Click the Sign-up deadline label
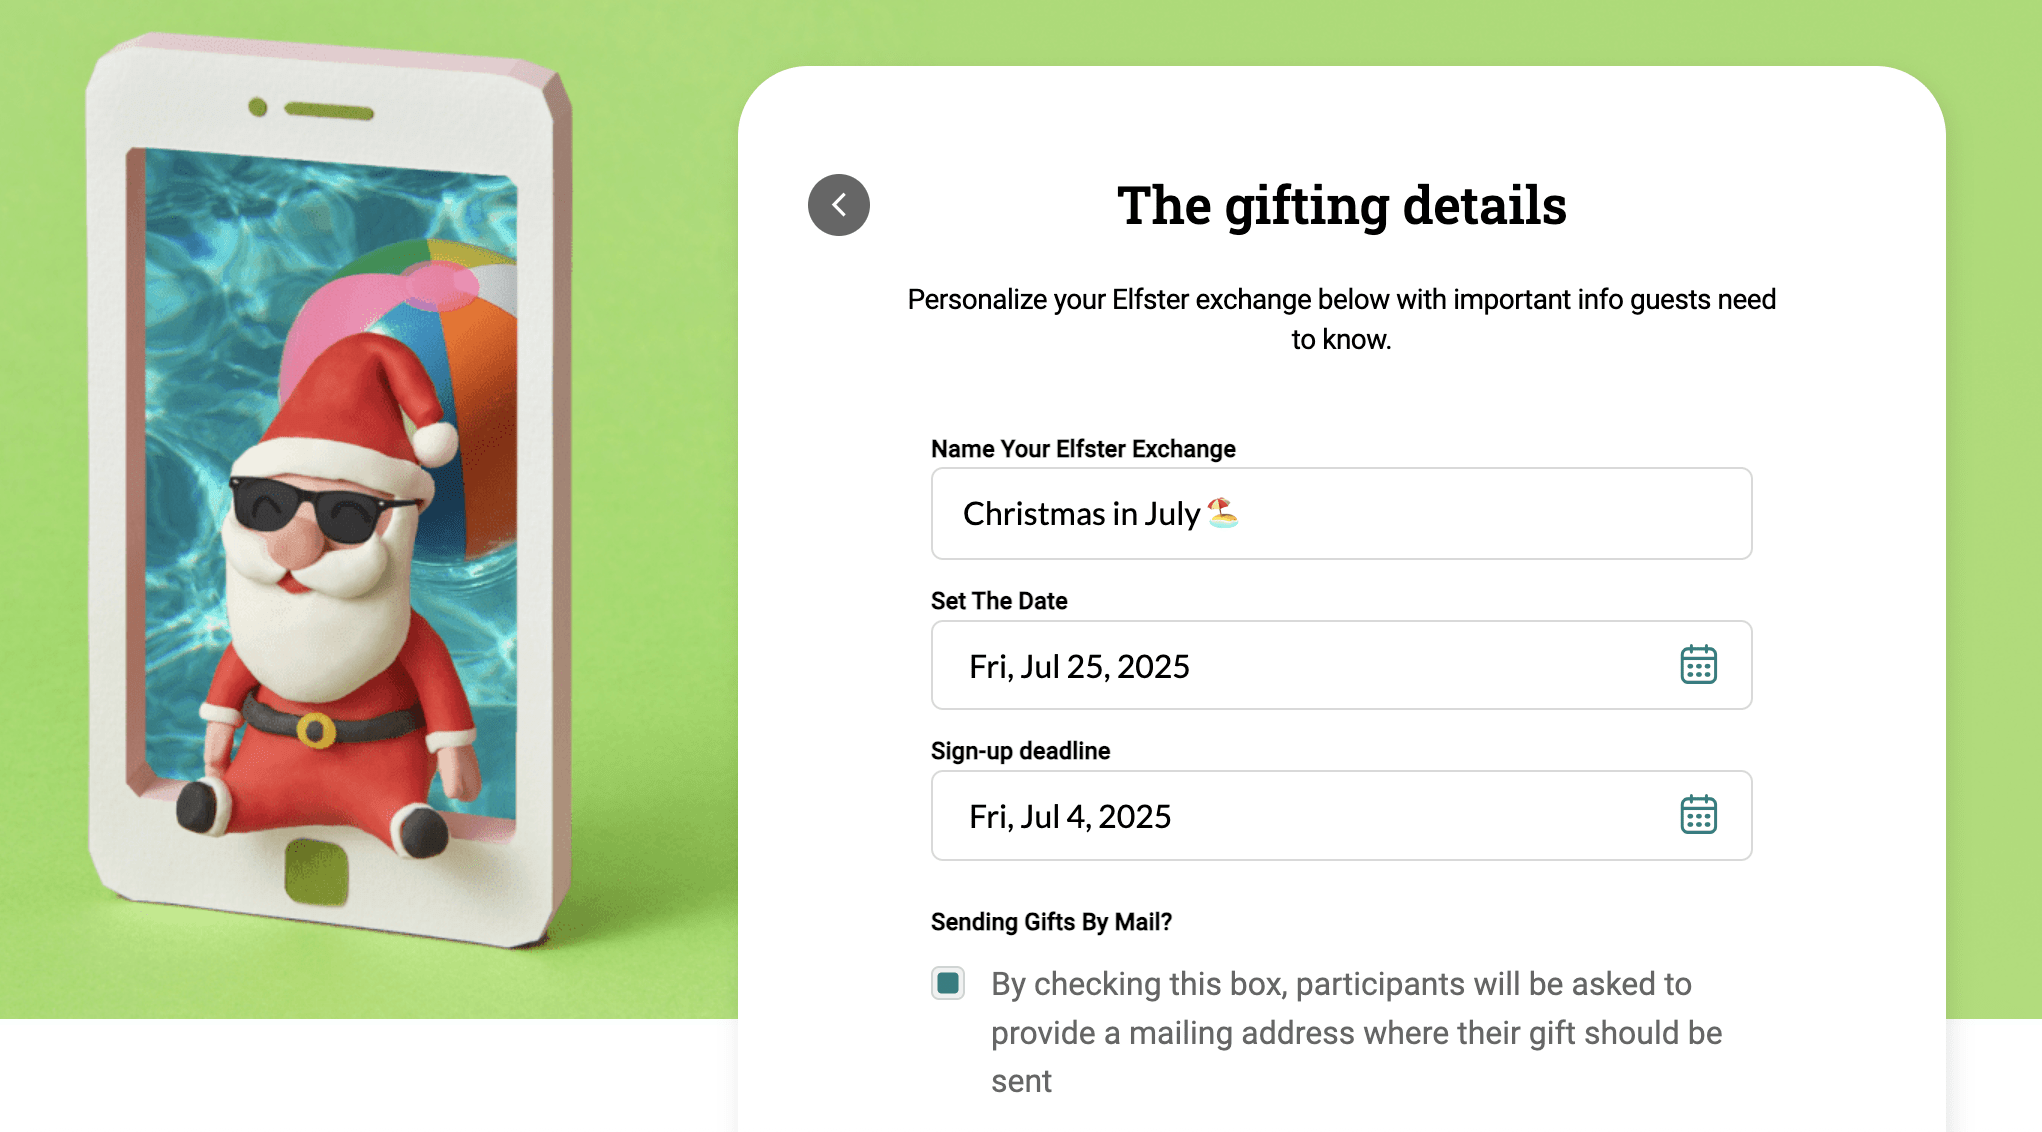The image size is (2042, 1132). click(1020, 750)
